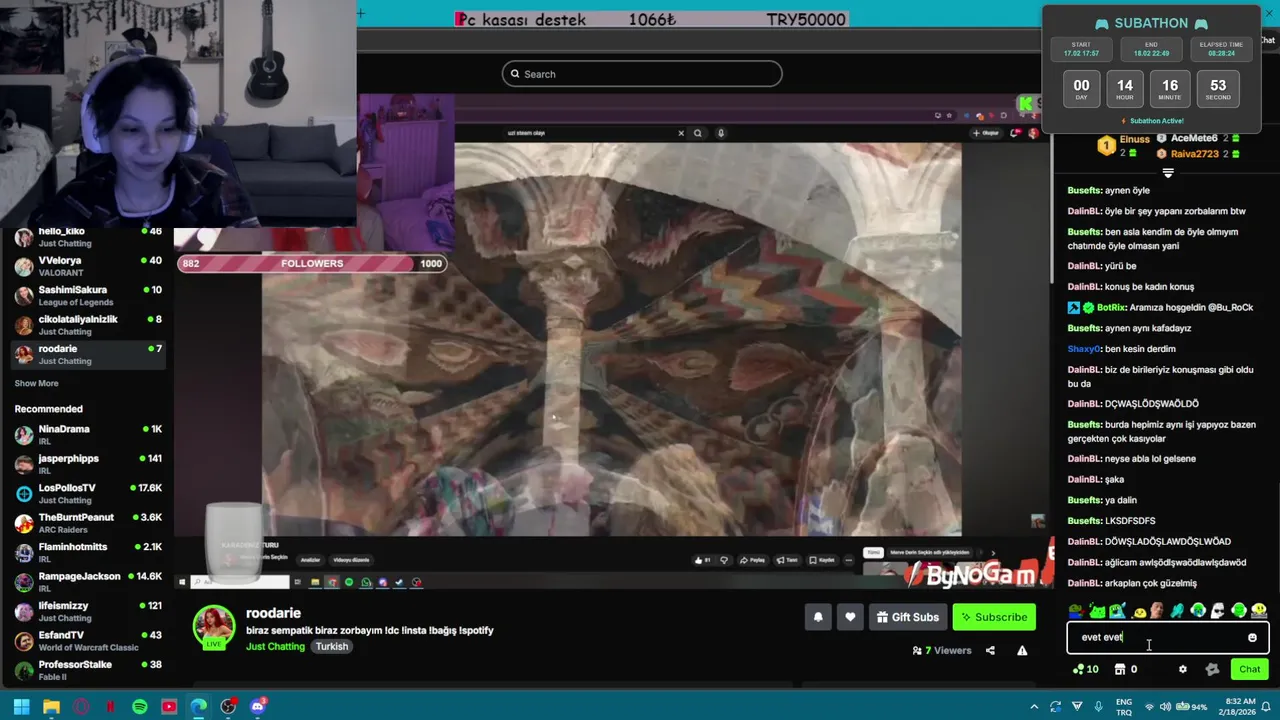Open TheBurntPeanut recommended channel

click(88, 523)
